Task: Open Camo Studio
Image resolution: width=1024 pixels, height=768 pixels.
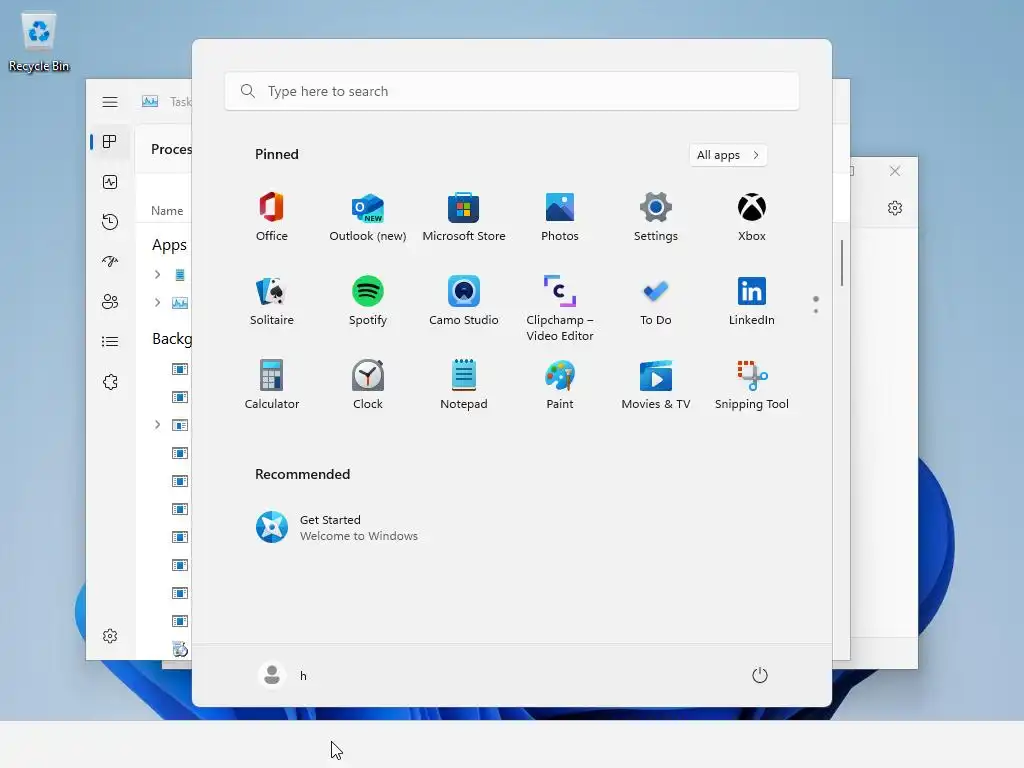Action: pos(464,301)
